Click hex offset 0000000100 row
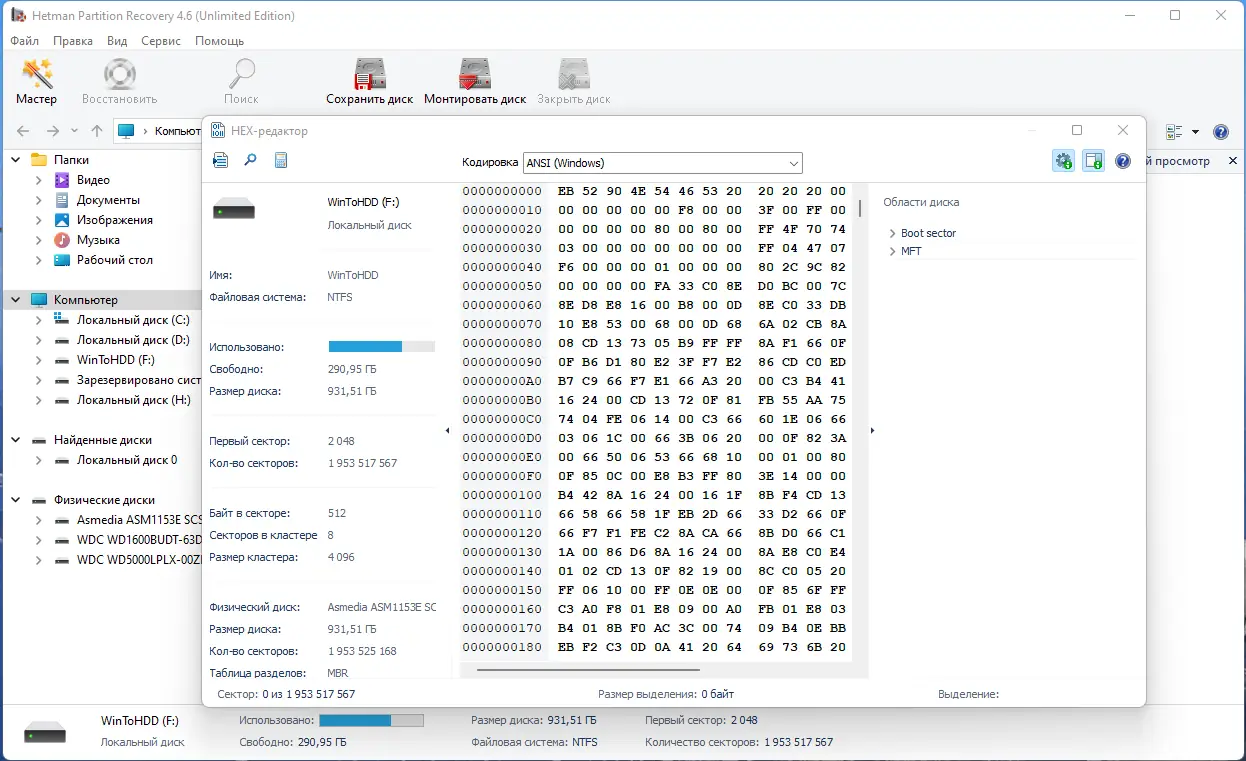 point(502,495)
